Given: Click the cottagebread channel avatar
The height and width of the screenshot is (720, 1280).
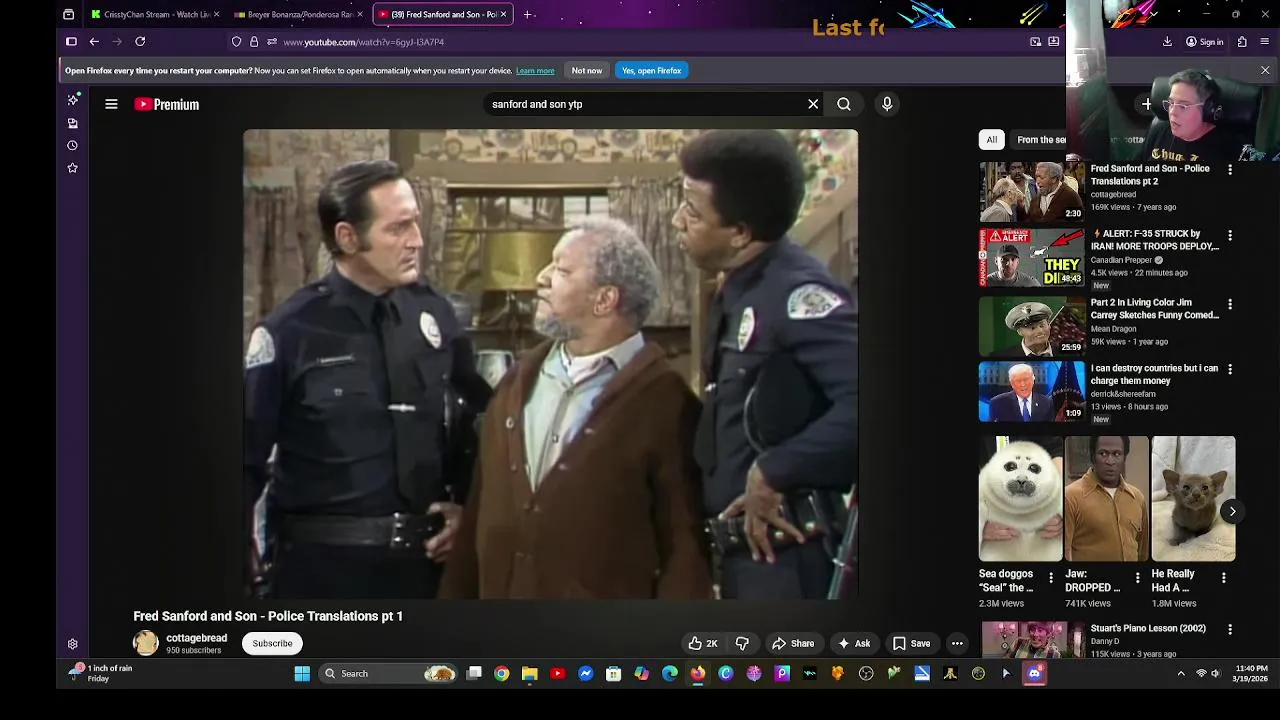Looking at the screenshot, I should pyautogui.click(x=146, y=643).
